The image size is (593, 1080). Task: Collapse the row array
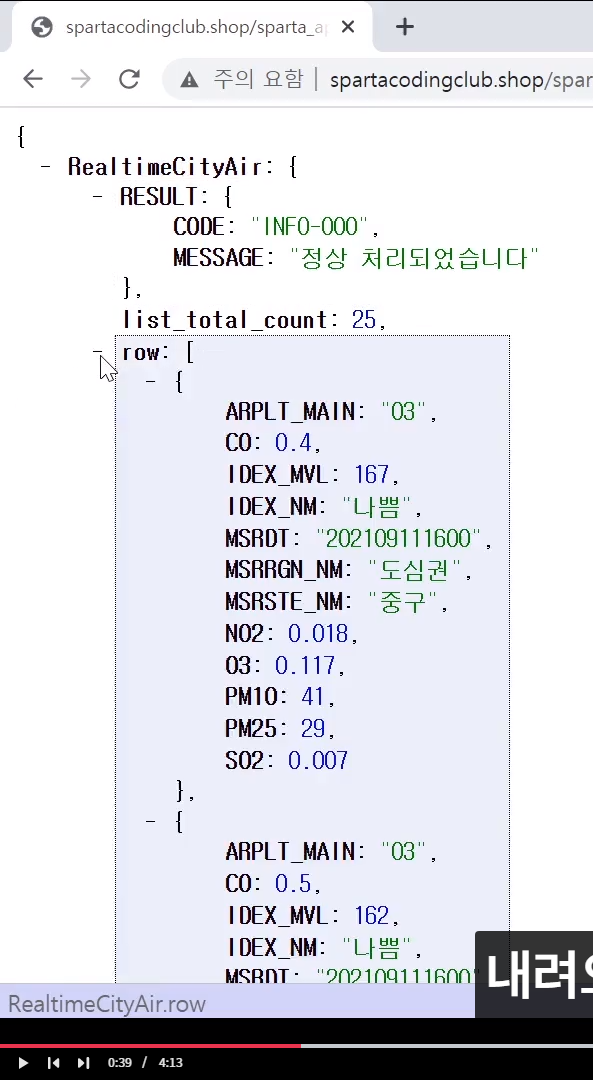pyautogui.click(x=97, y=352)
